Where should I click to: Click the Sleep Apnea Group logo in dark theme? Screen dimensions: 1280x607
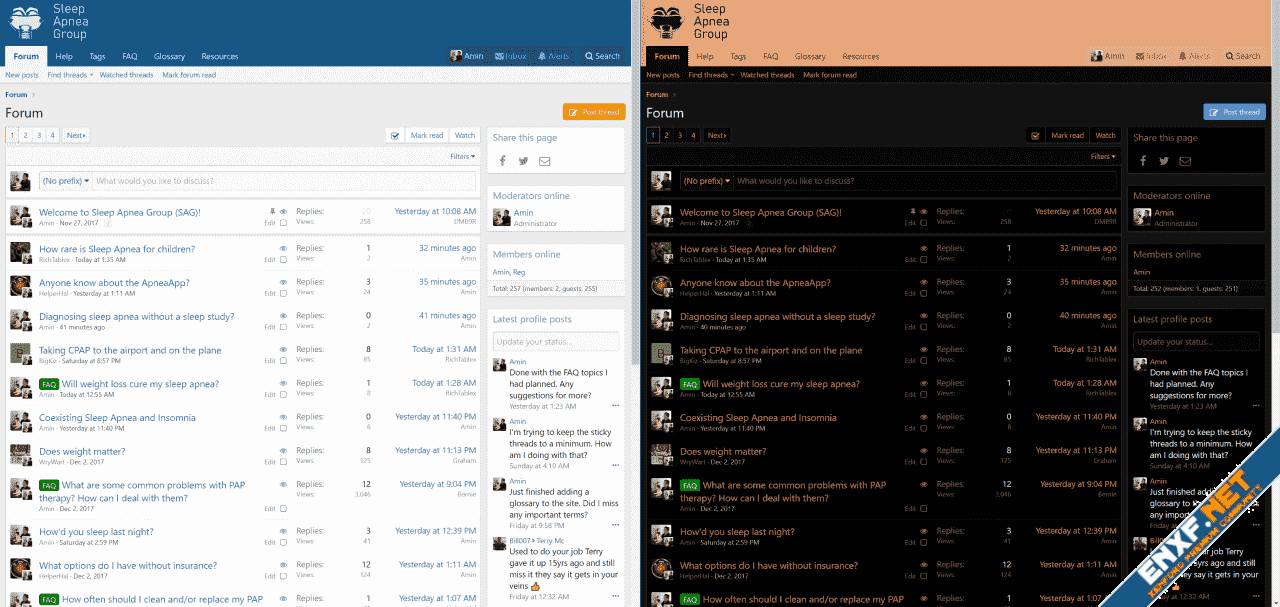tap(689, 21)
